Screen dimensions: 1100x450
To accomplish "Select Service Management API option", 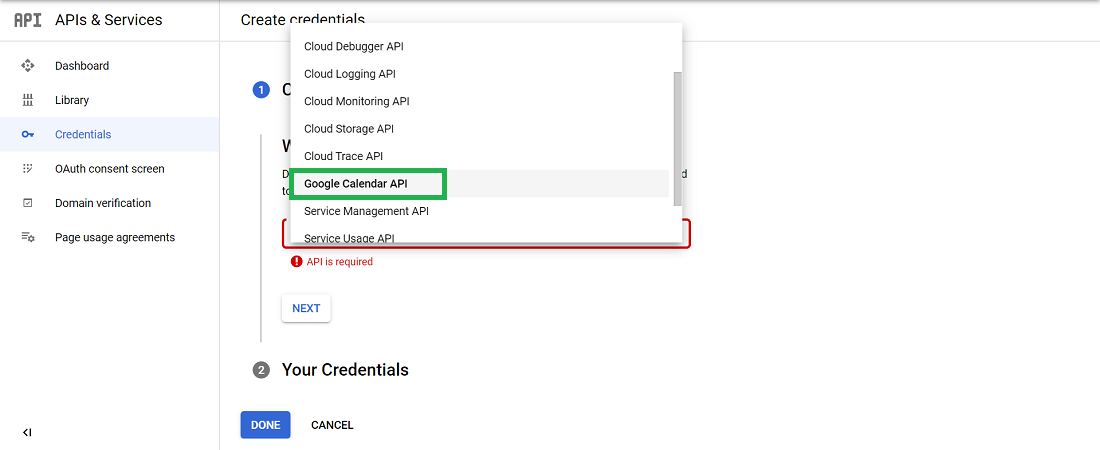I will point(480,211).
